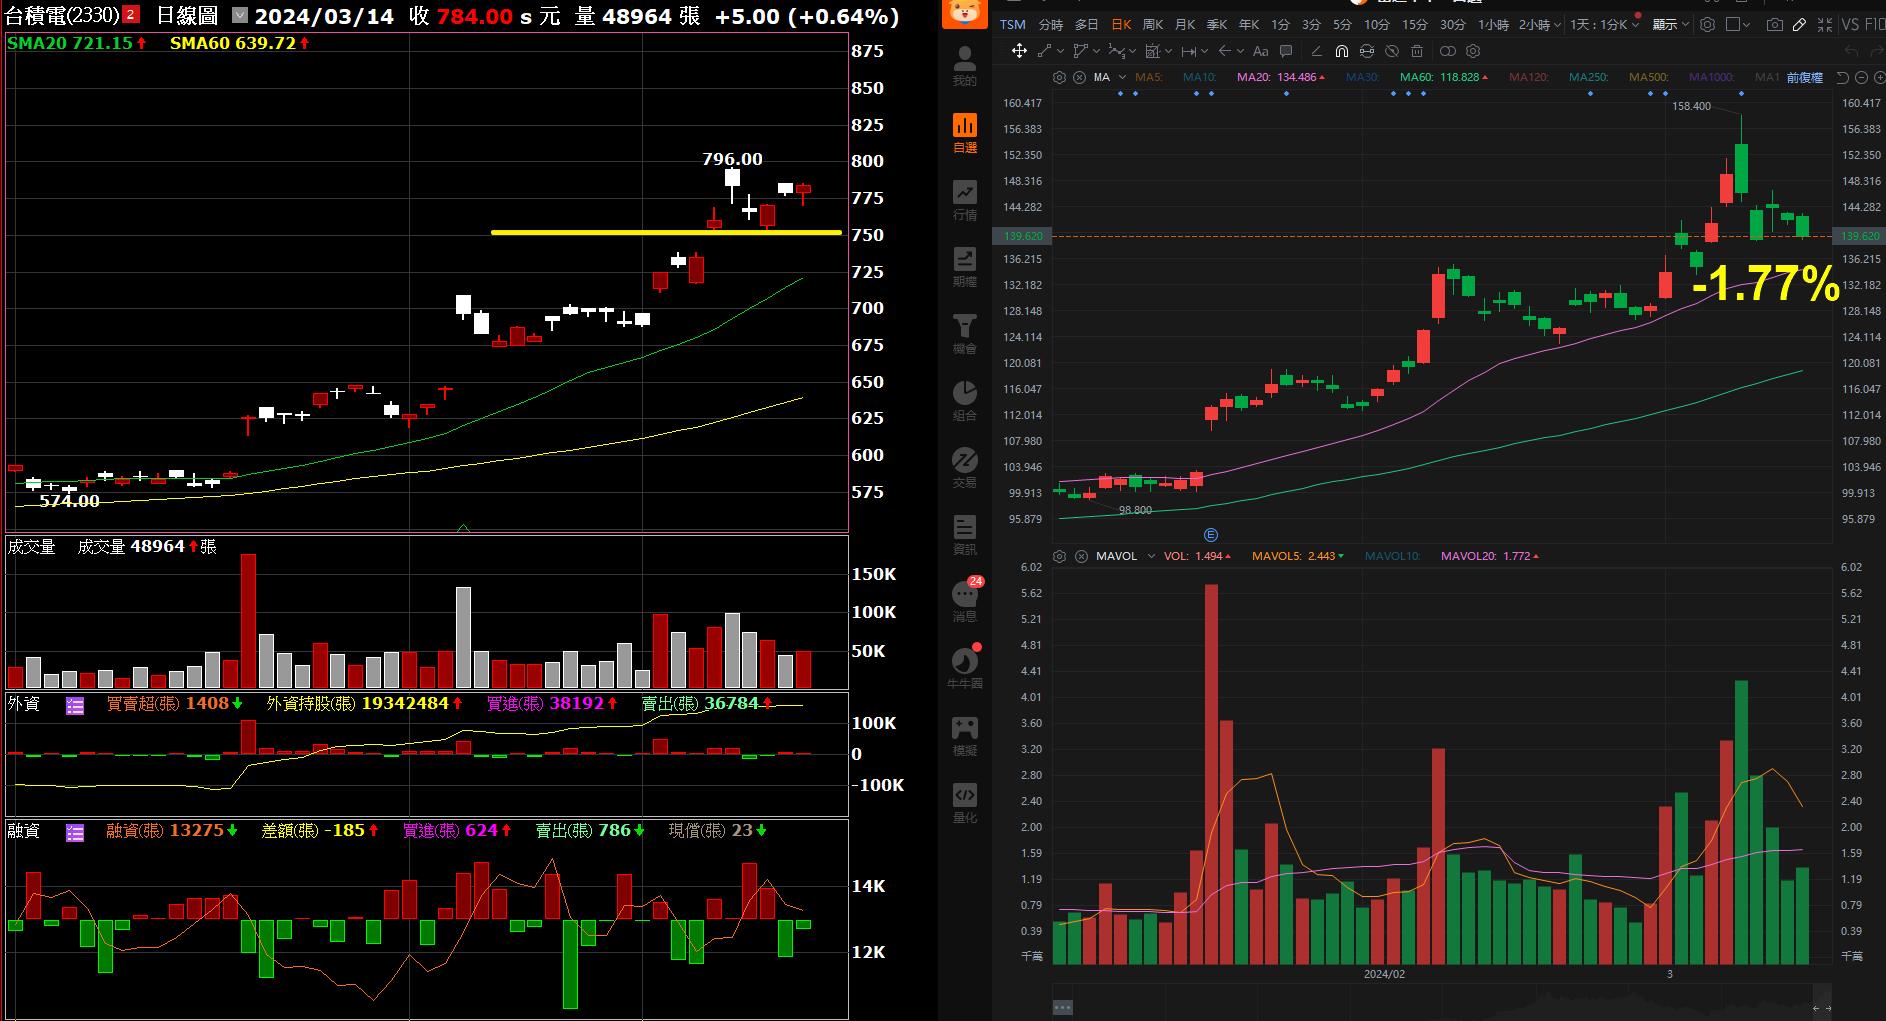
Task: Switch to 15分 period tab
Action: click(x=1415, y=25)
